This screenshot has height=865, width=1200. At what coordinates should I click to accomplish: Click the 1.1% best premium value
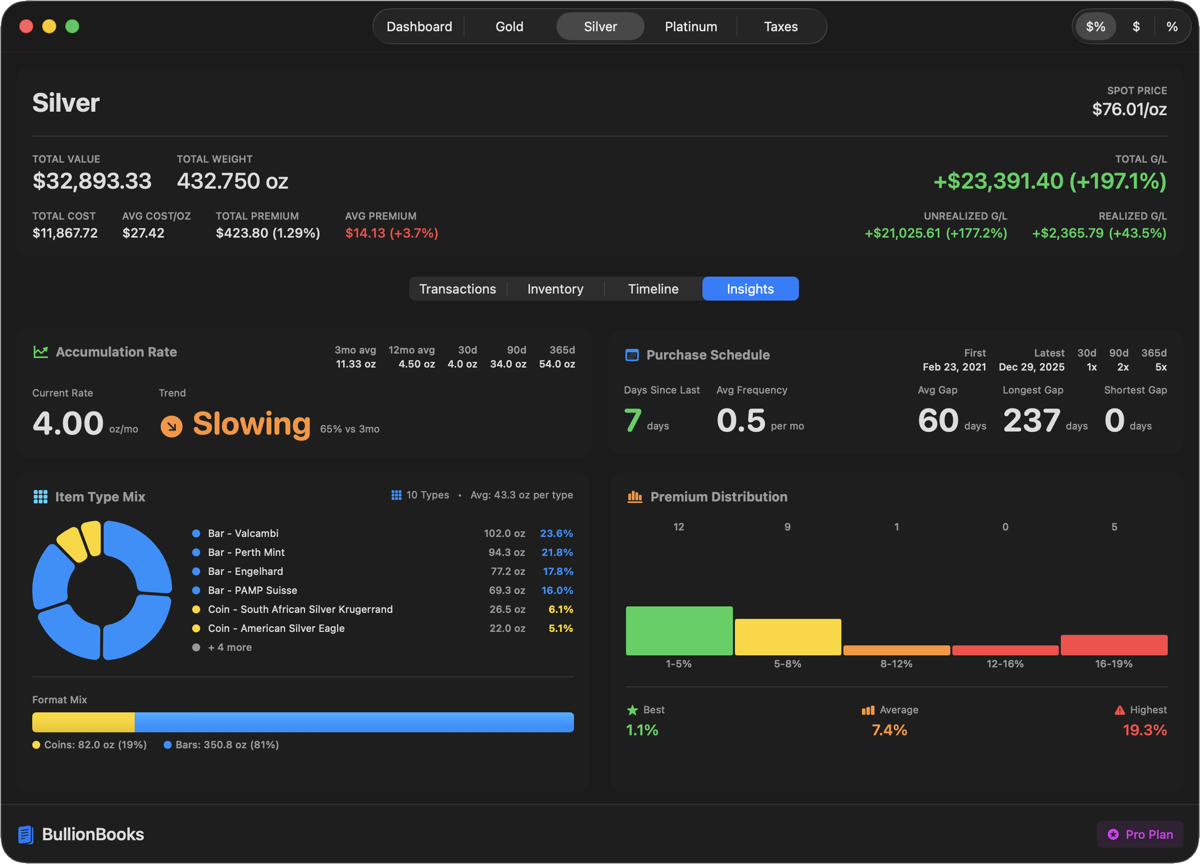[x=642, y=730]
